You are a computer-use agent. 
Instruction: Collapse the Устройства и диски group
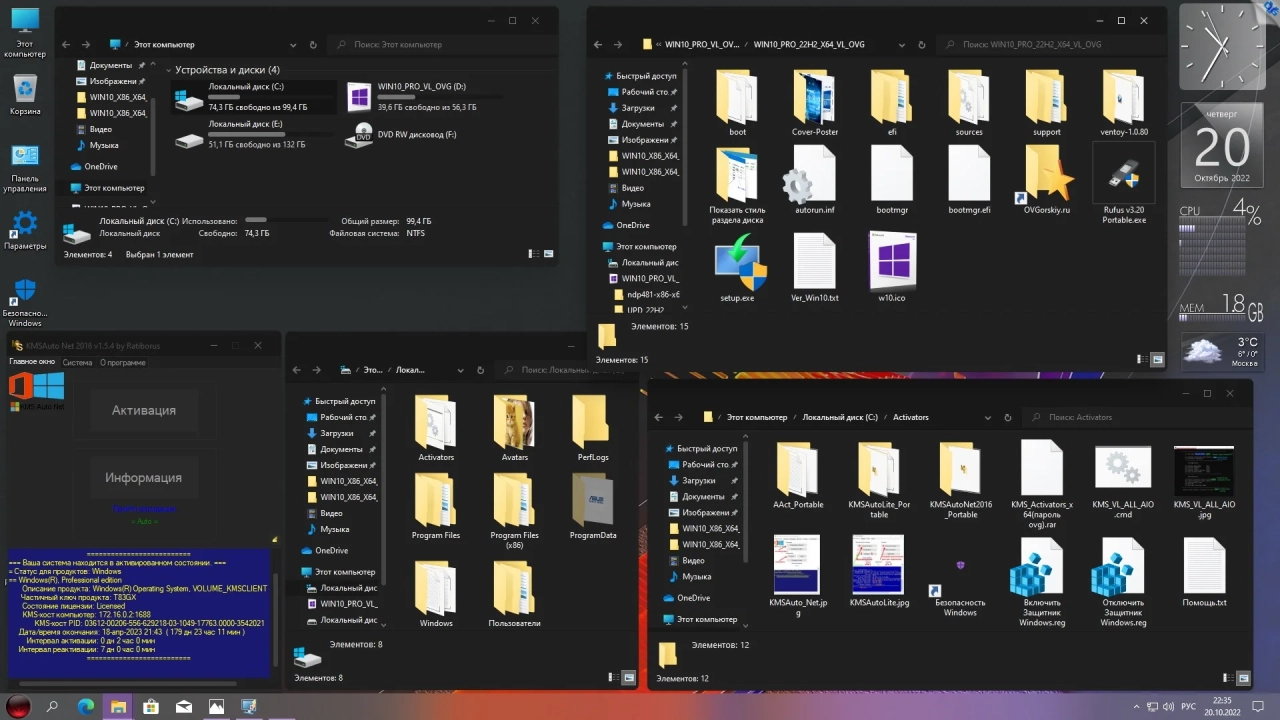click(168, 70)
